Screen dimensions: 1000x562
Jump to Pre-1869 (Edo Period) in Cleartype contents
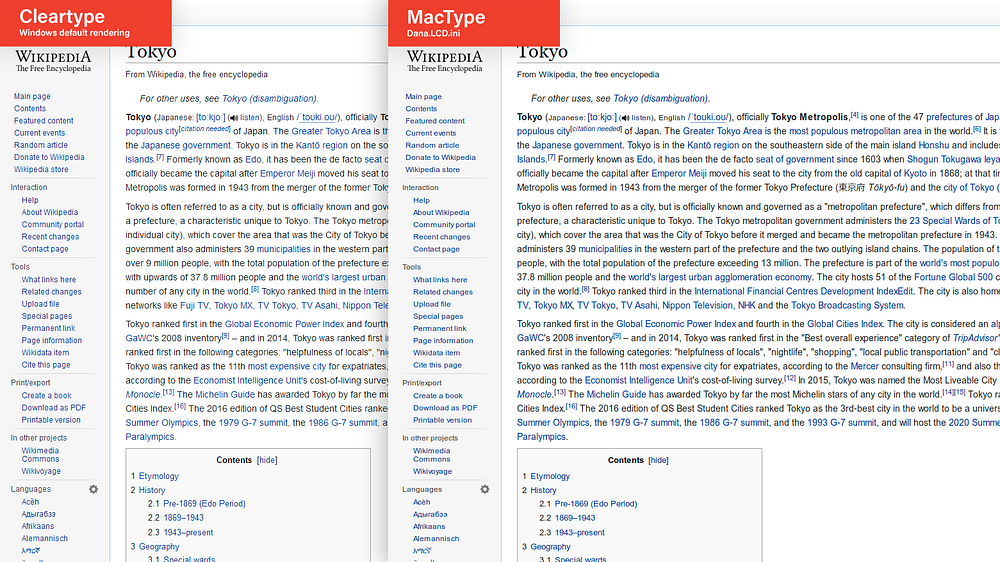pyautogui.click(x=204, y=503)
